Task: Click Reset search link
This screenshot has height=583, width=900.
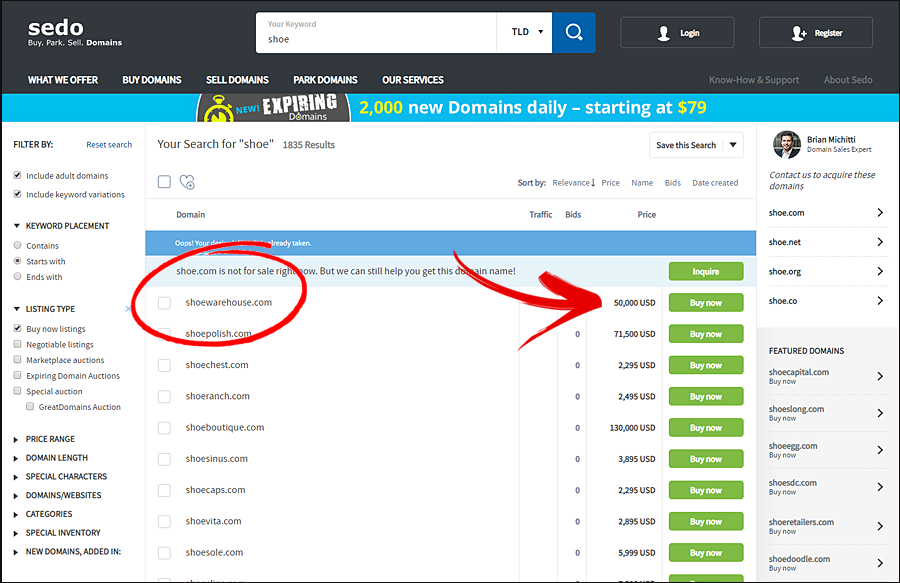Action: pyautogui.click(x=109, y=145)
